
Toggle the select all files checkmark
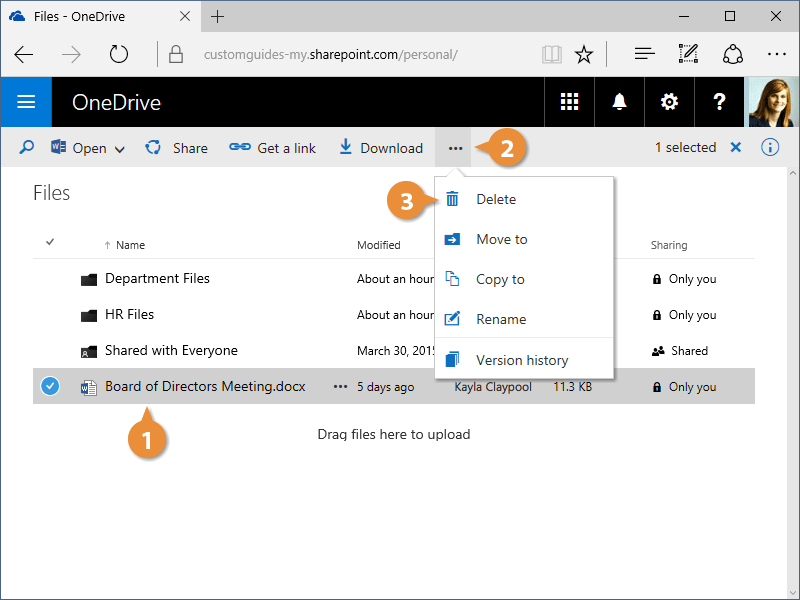pos(51,242)
